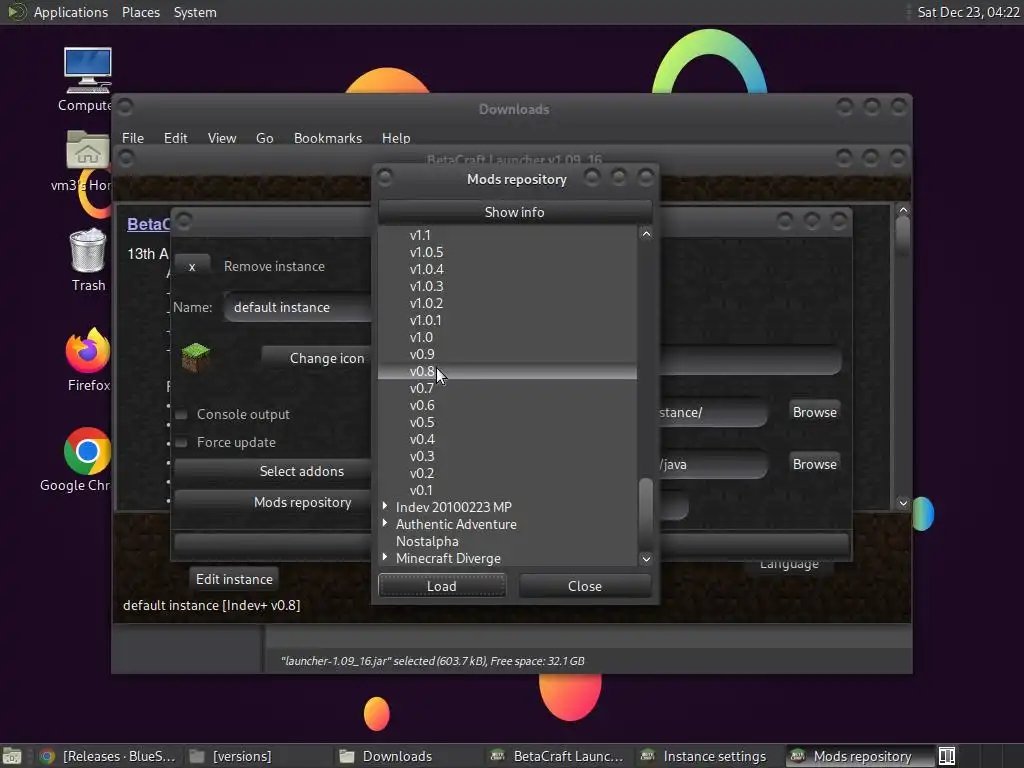Click the Browse button next to java path
The height and width of the screenshot is (768, 1024).
814,464
